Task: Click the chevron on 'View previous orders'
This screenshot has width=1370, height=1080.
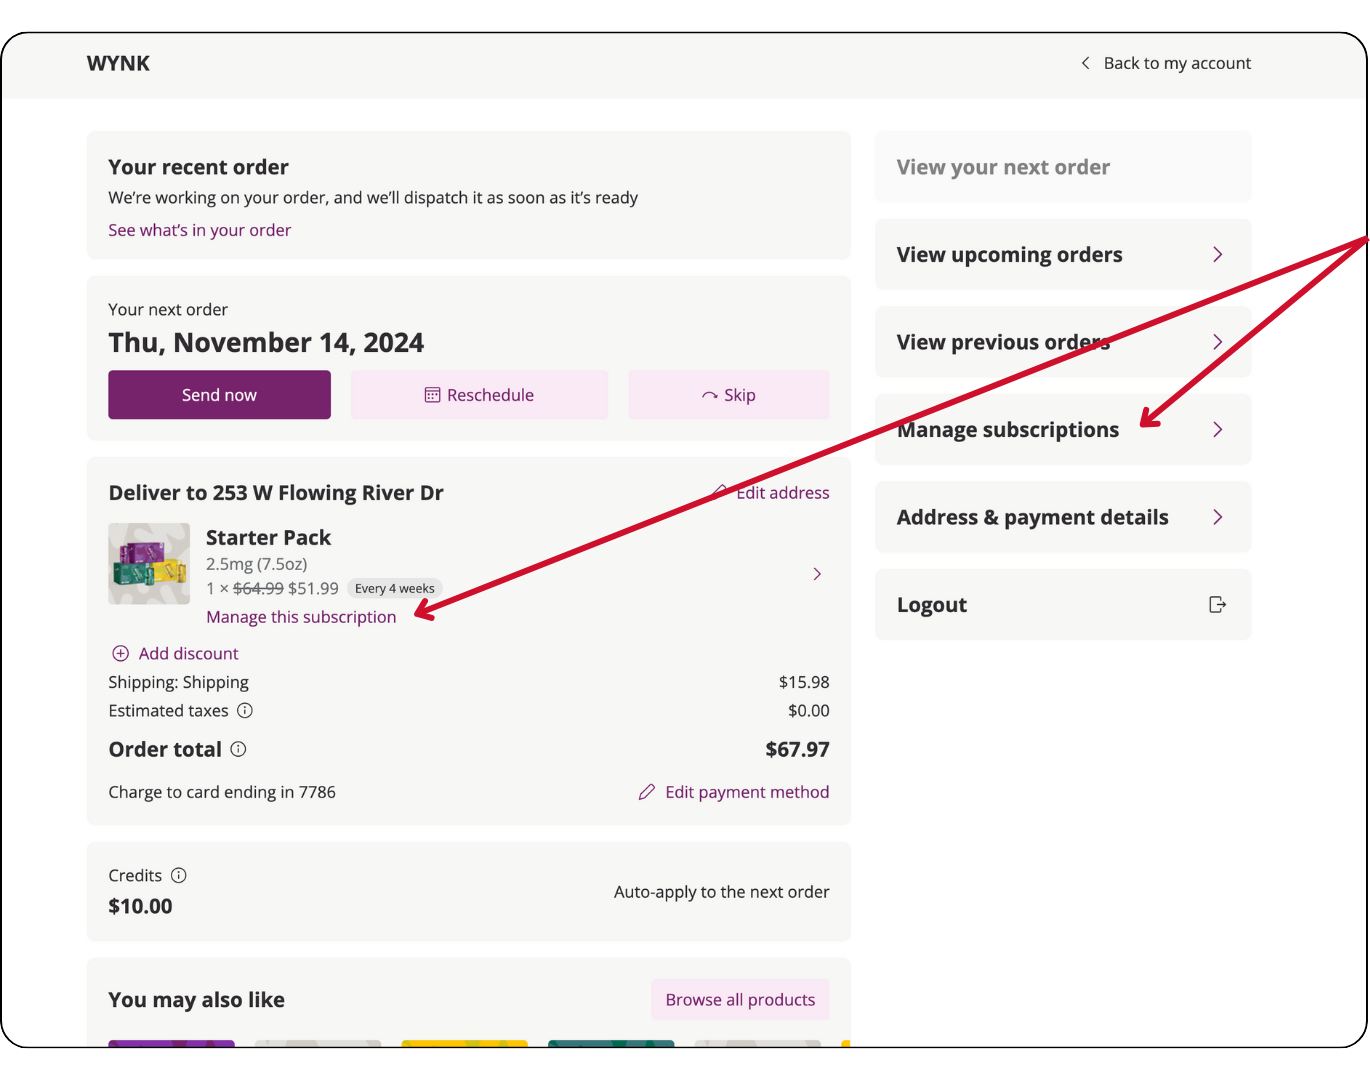Action: (x=1218, y=342)
